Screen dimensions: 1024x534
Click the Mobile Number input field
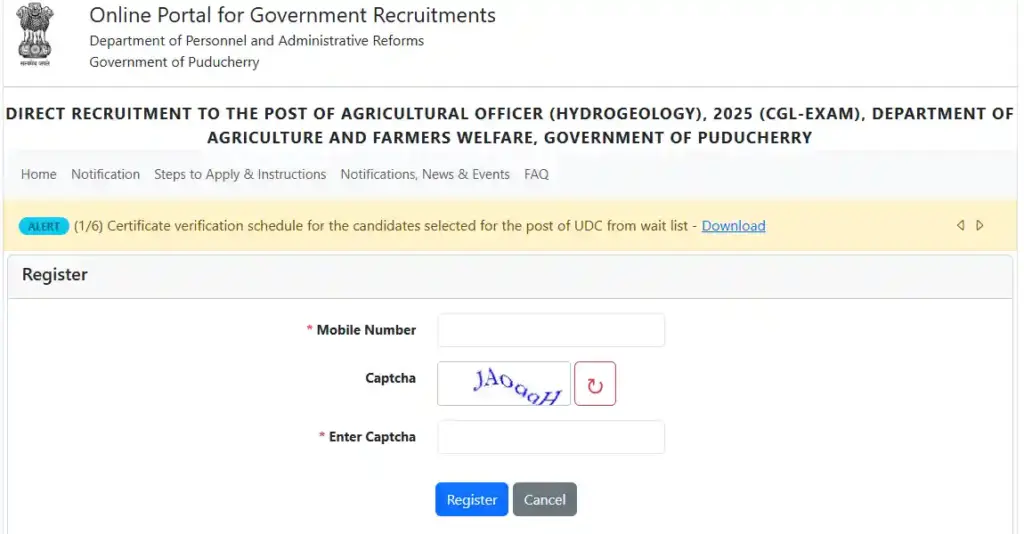(551, 330)
